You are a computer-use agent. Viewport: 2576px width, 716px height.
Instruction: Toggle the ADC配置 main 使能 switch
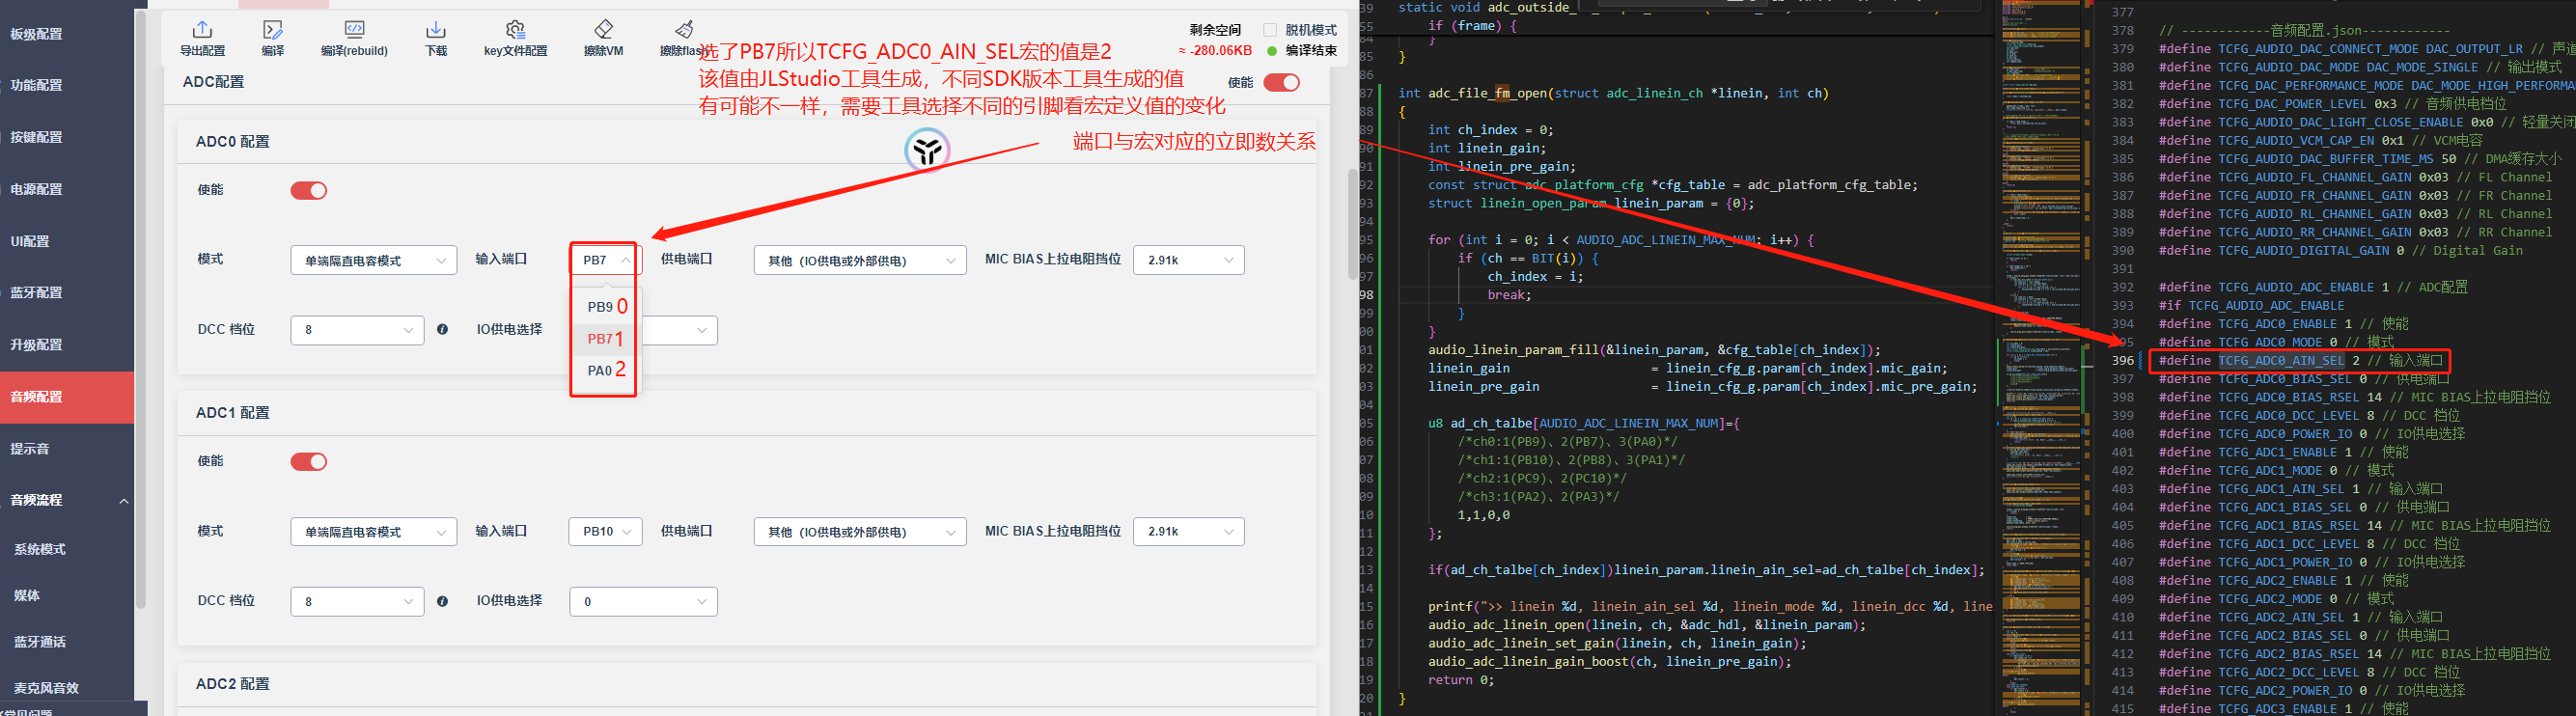1281,82
